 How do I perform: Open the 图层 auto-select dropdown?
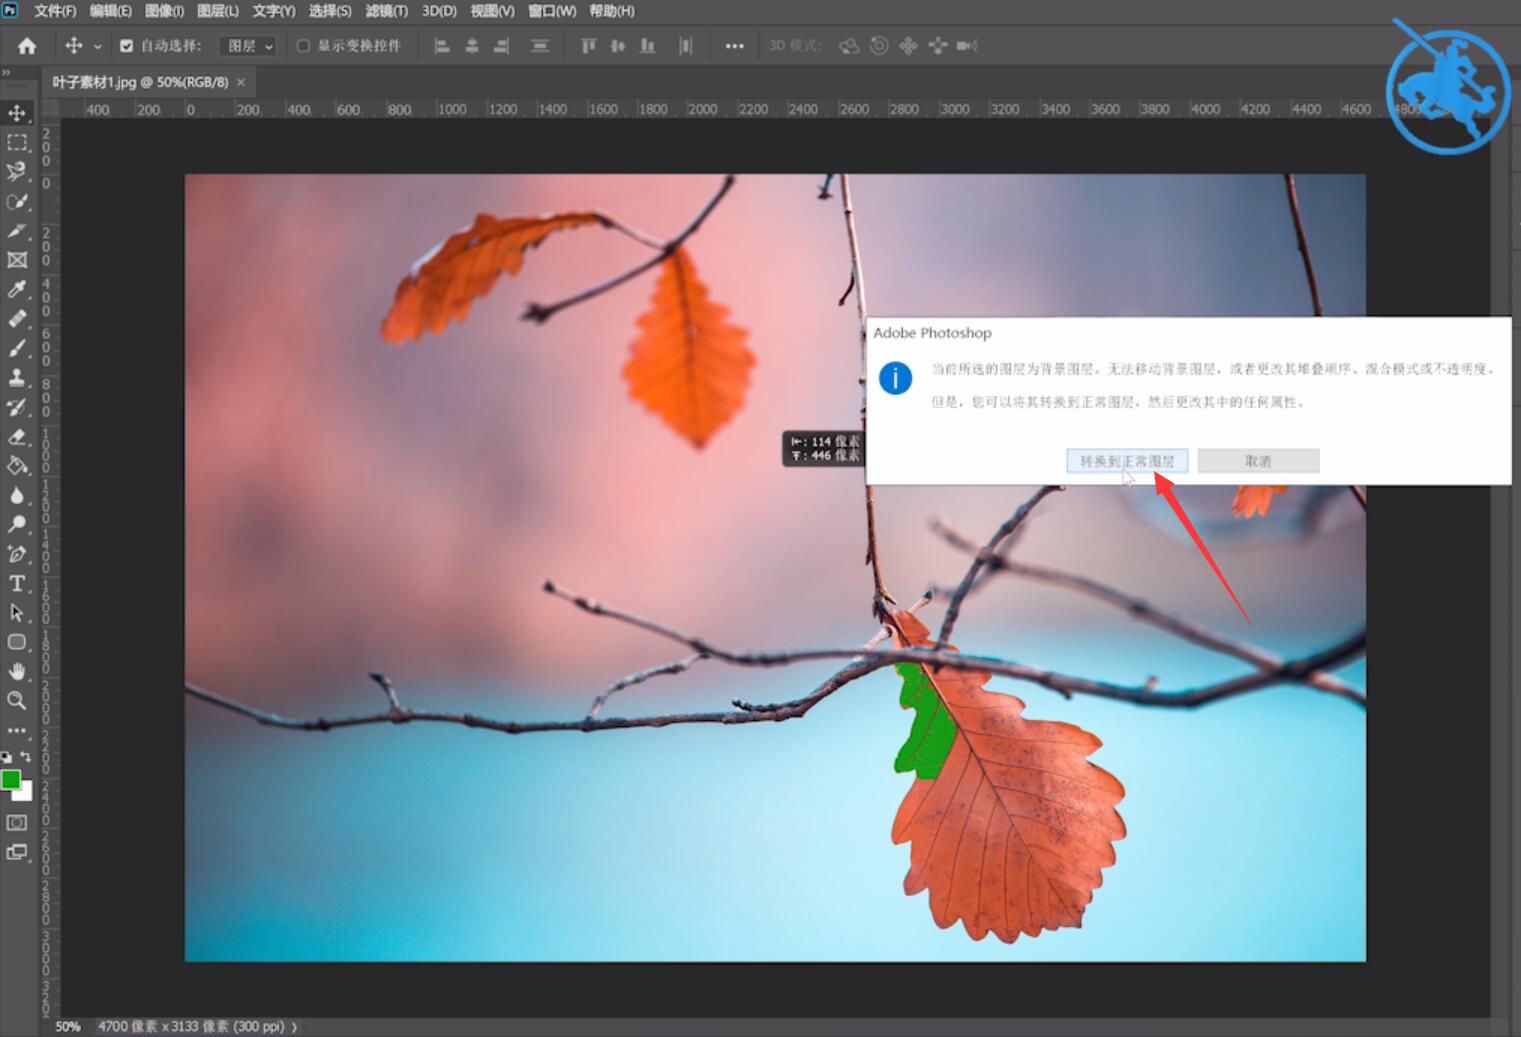click(x=248, y=46)
